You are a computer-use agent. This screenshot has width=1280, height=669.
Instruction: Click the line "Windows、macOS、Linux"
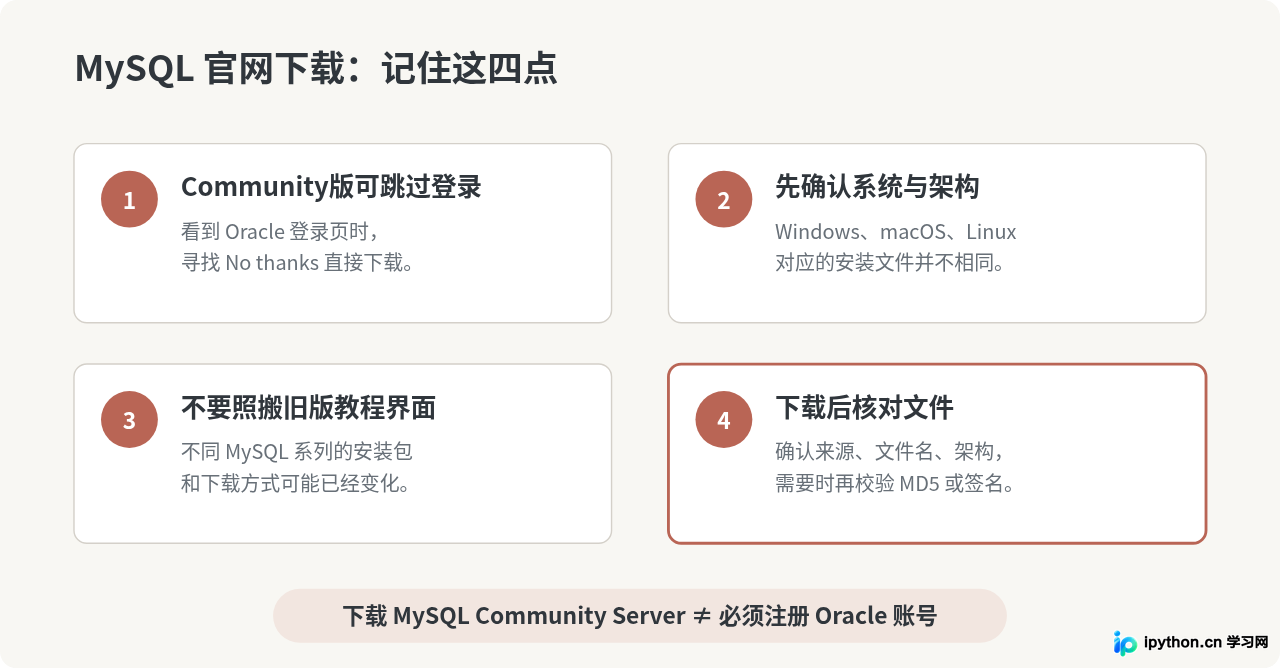[896, 232]
